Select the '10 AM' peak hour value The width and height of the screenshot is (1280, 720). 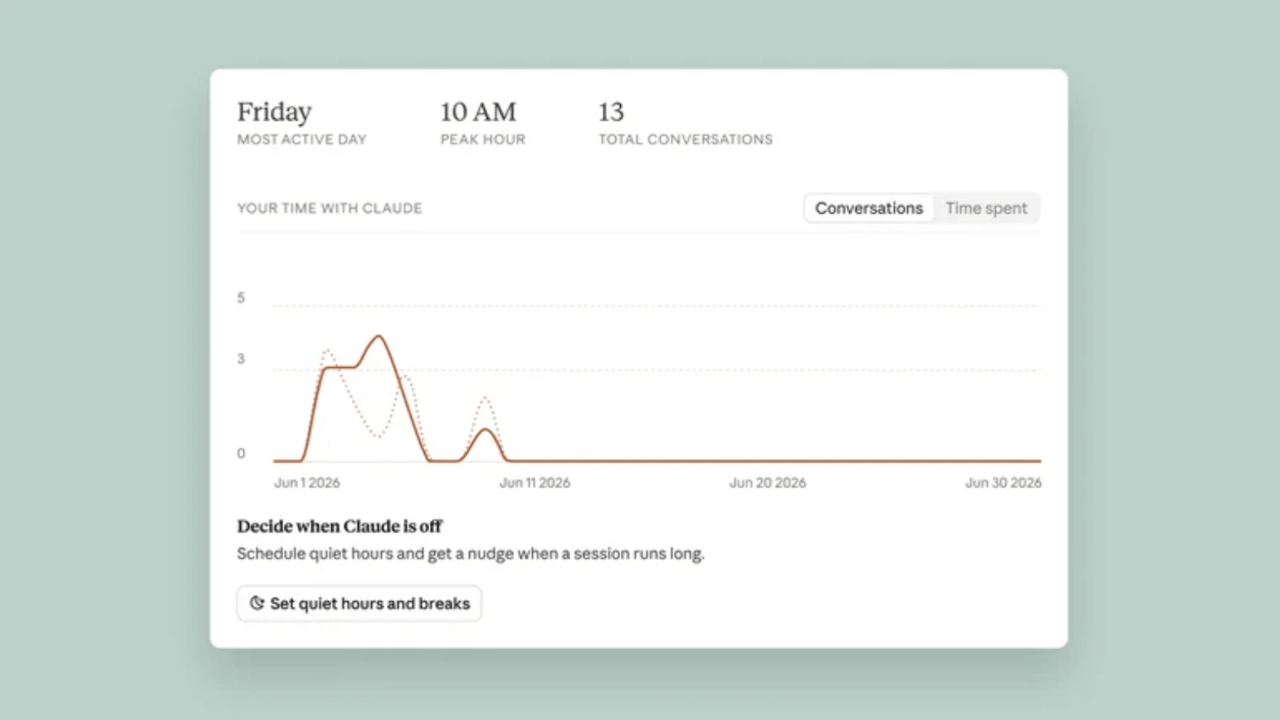[x=478, y=112]
